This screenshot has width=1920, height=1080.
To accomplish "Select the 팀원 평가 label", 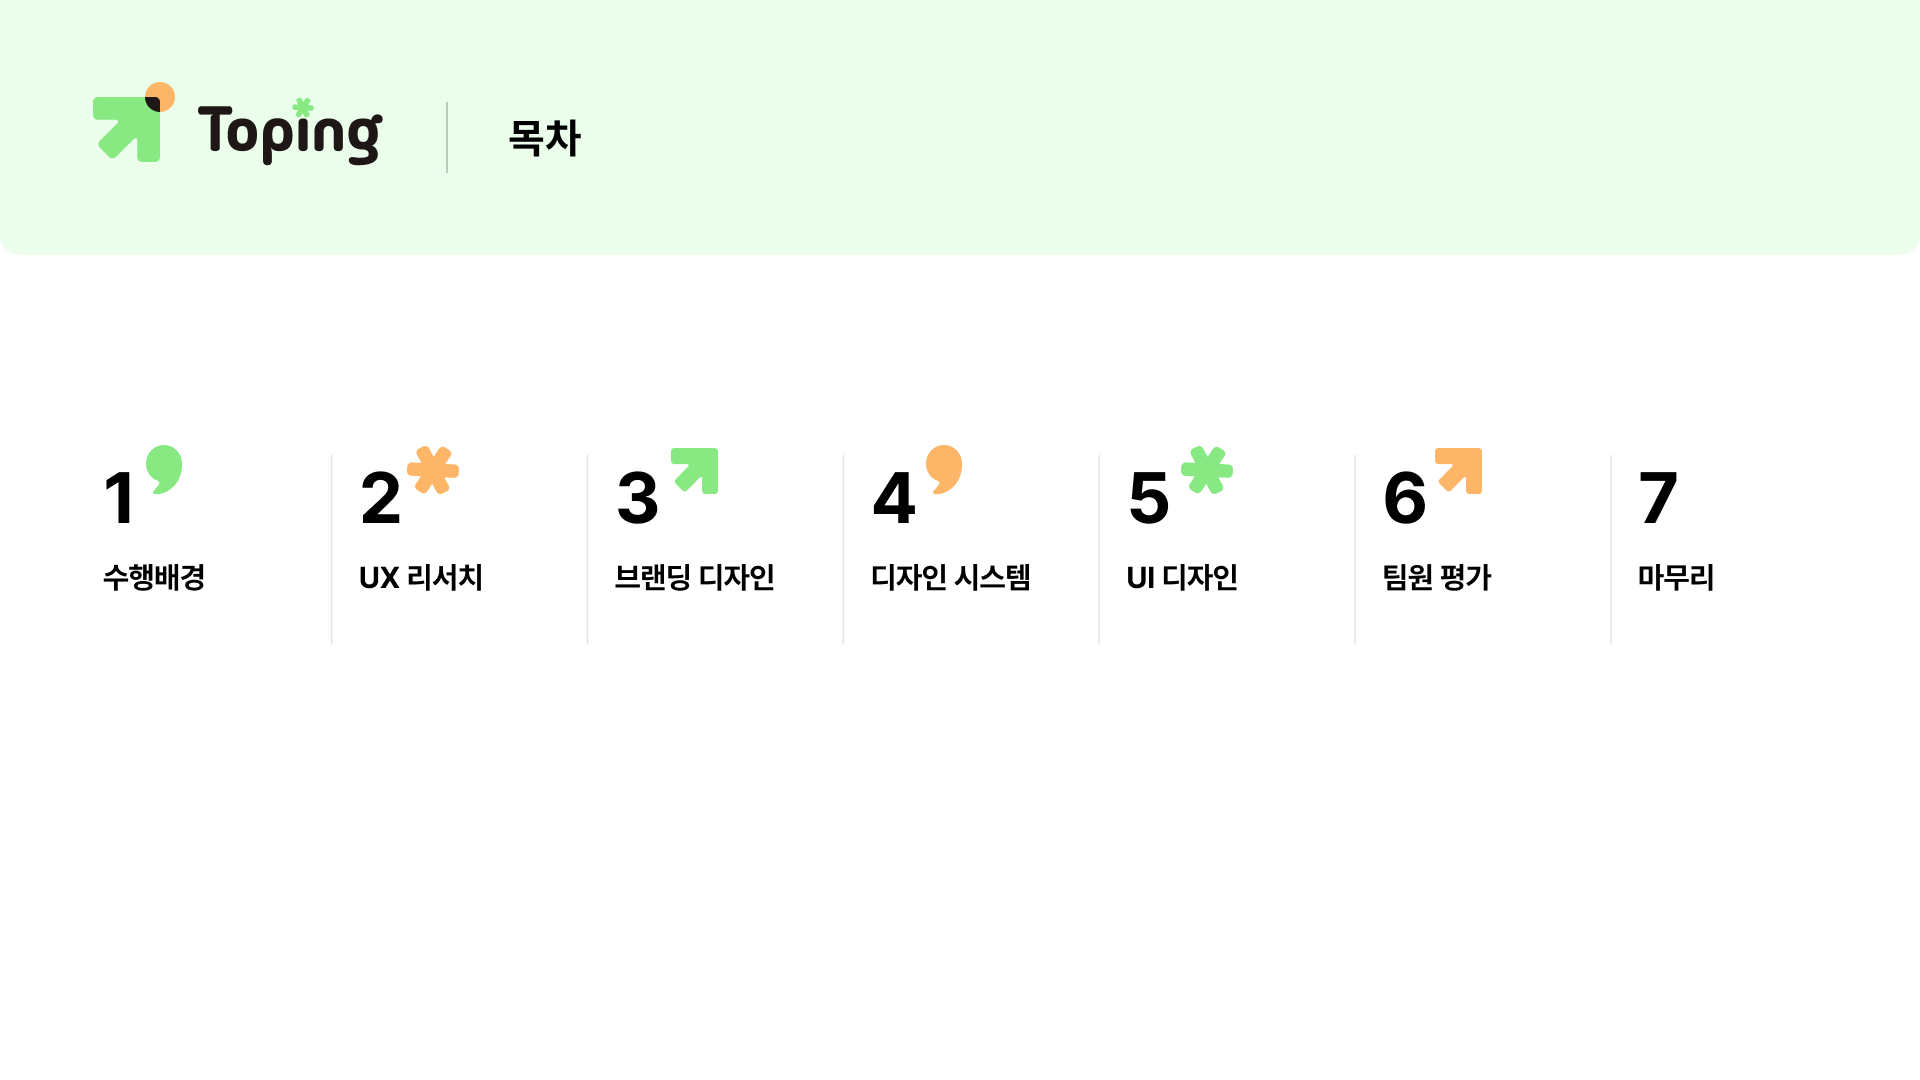I will click(x=1437, y=577).
